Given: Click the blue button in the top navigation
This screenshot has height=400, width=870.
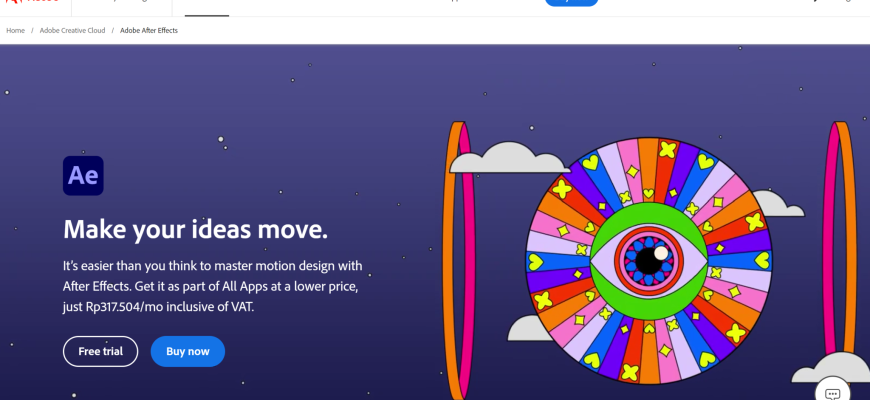Looking at the screenshot, I should pos(571,2).
